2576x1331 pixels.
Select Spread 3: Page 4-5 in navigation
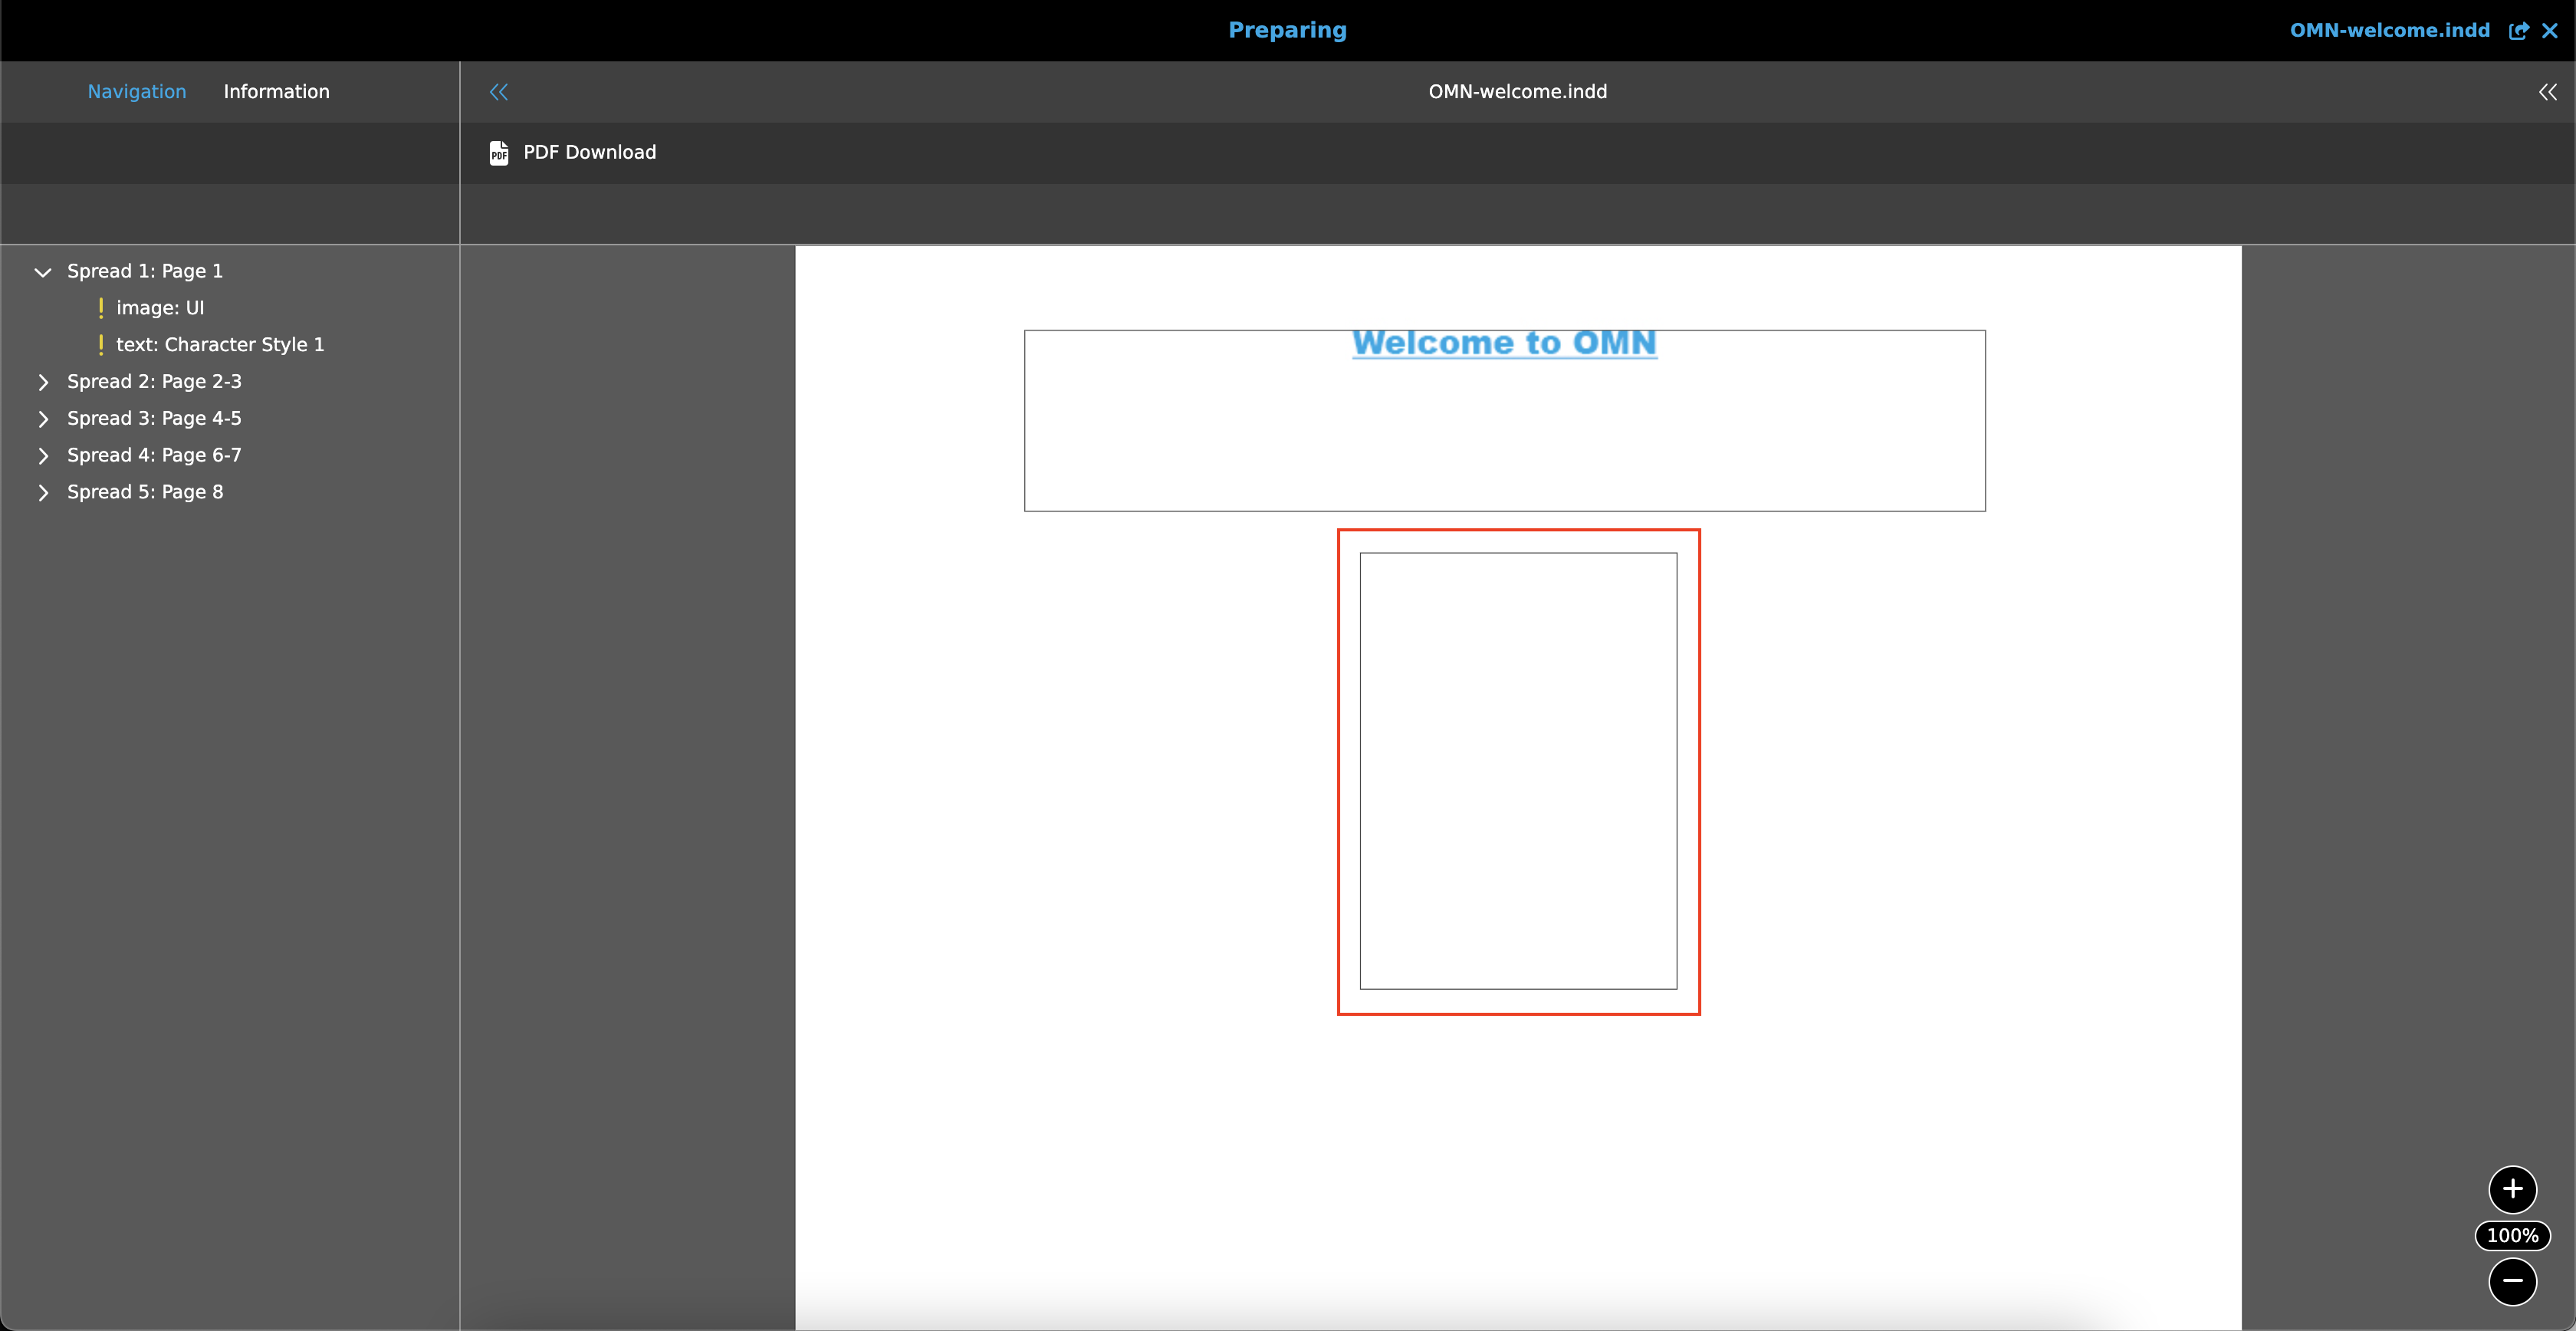click(154, 418)
